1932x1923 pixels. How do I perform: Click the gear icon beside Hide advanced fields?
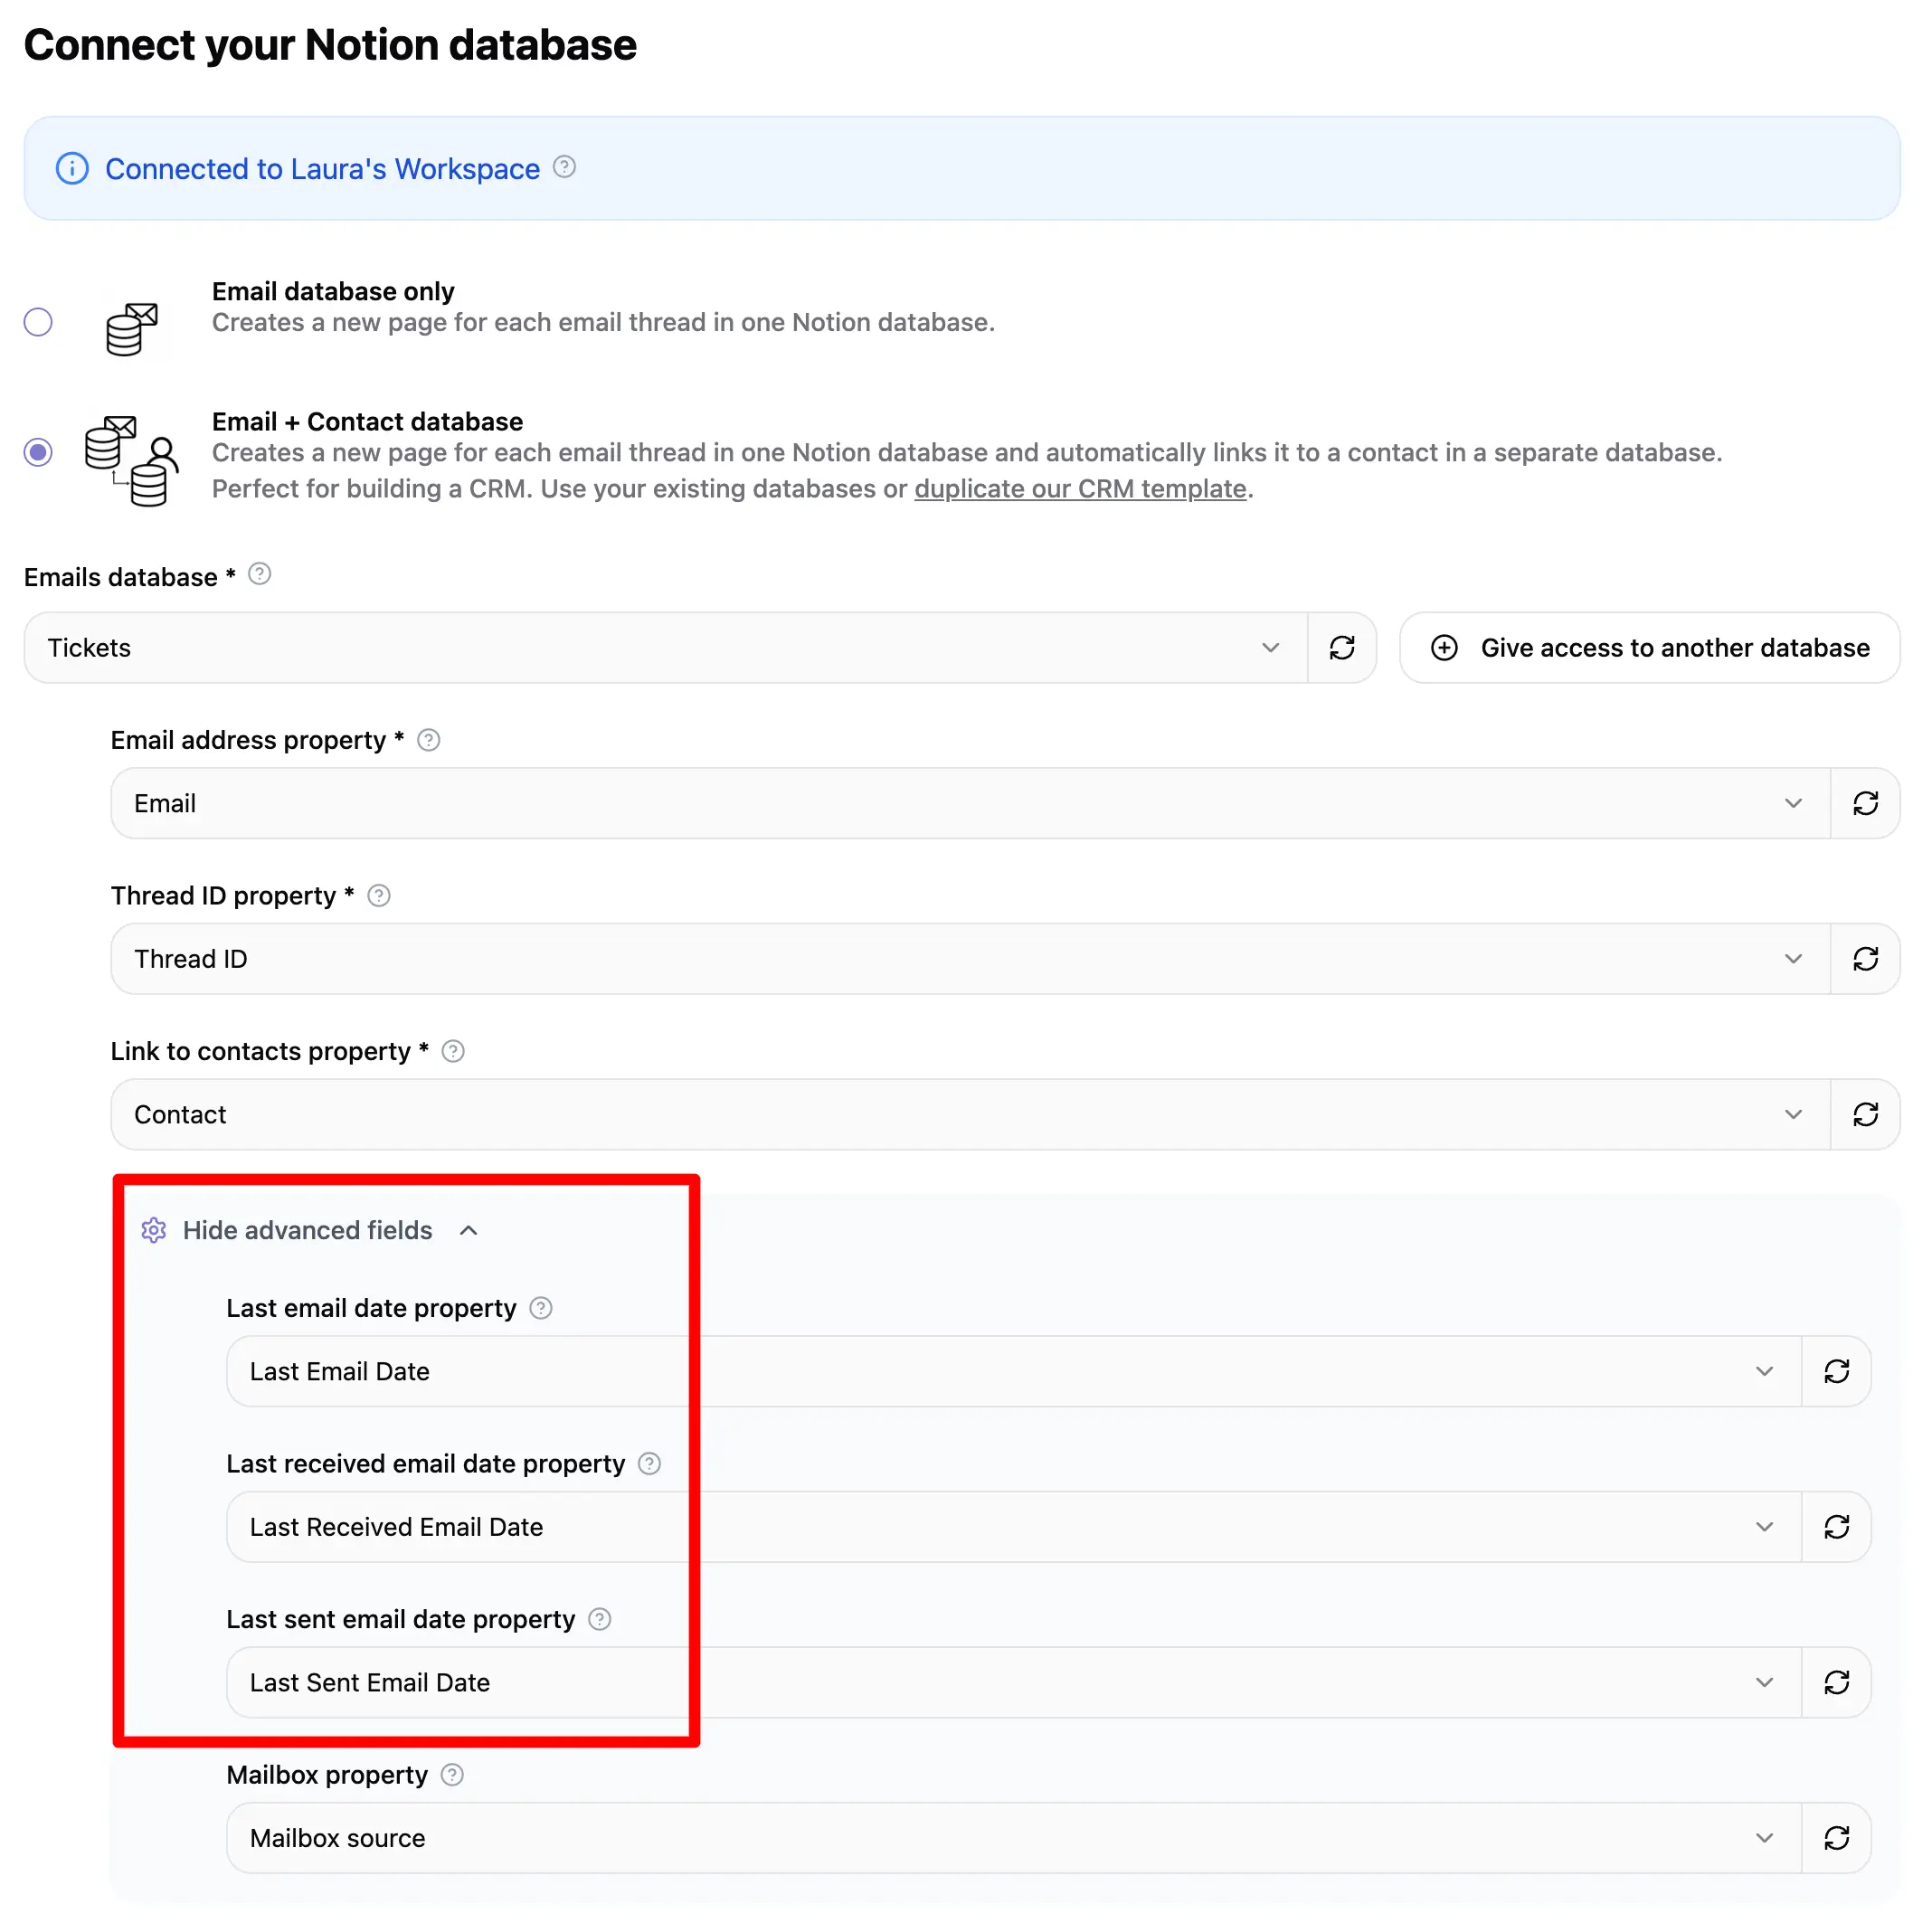click(154, 1230)
